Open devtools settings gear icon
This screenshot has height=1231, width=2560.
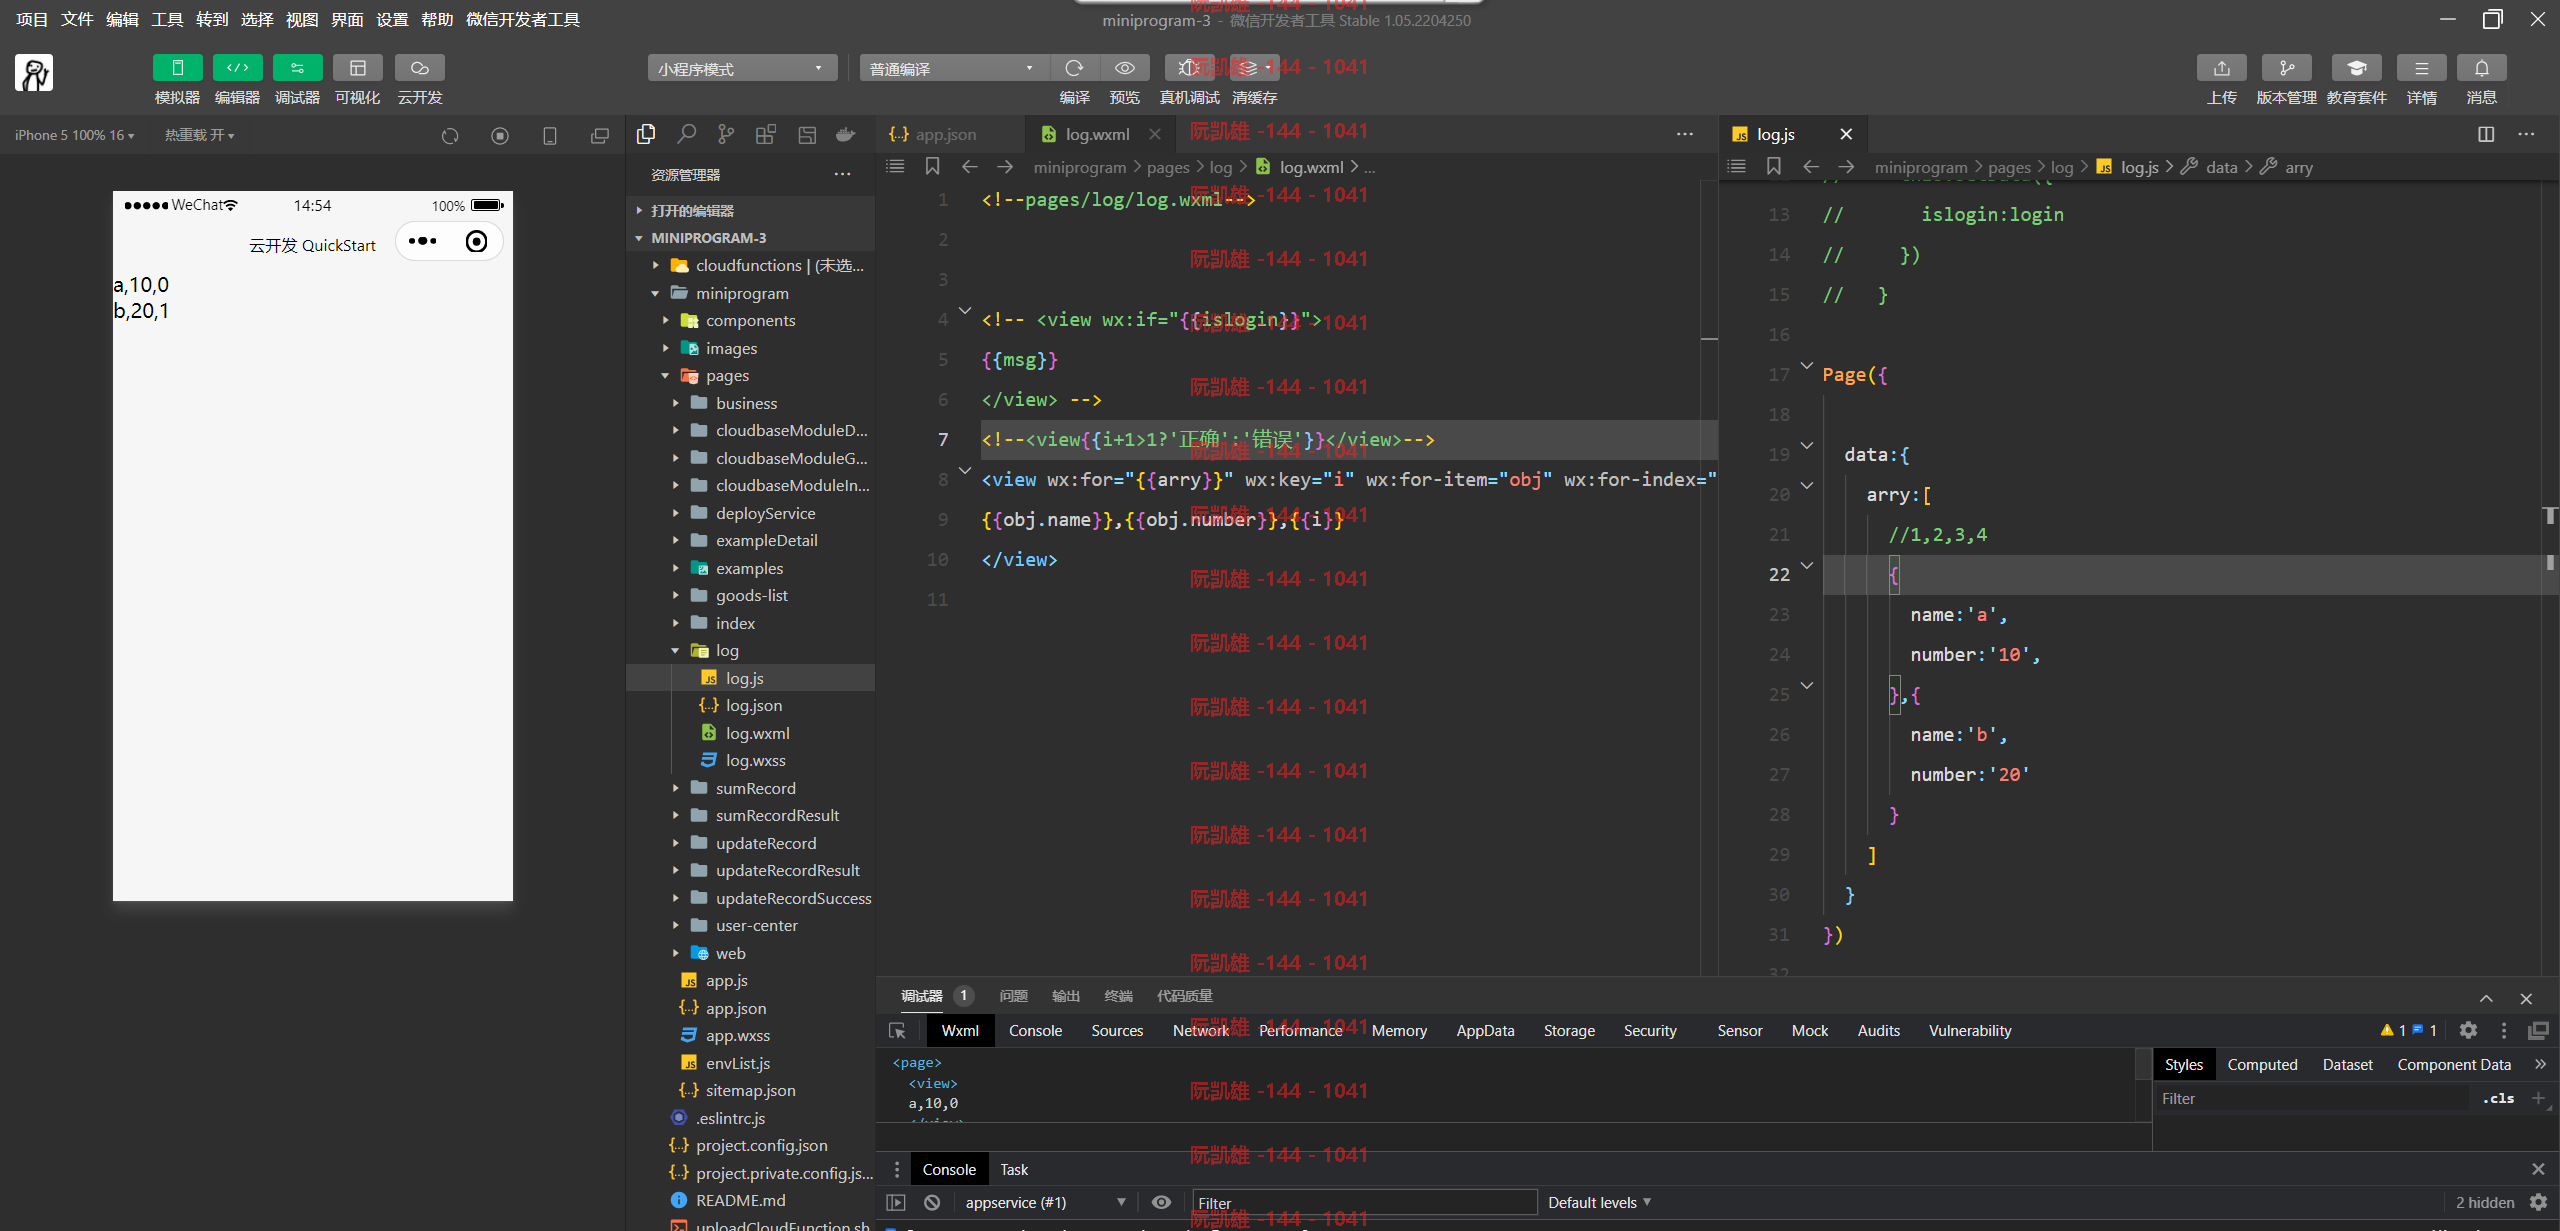[x=2468, y=1031]
